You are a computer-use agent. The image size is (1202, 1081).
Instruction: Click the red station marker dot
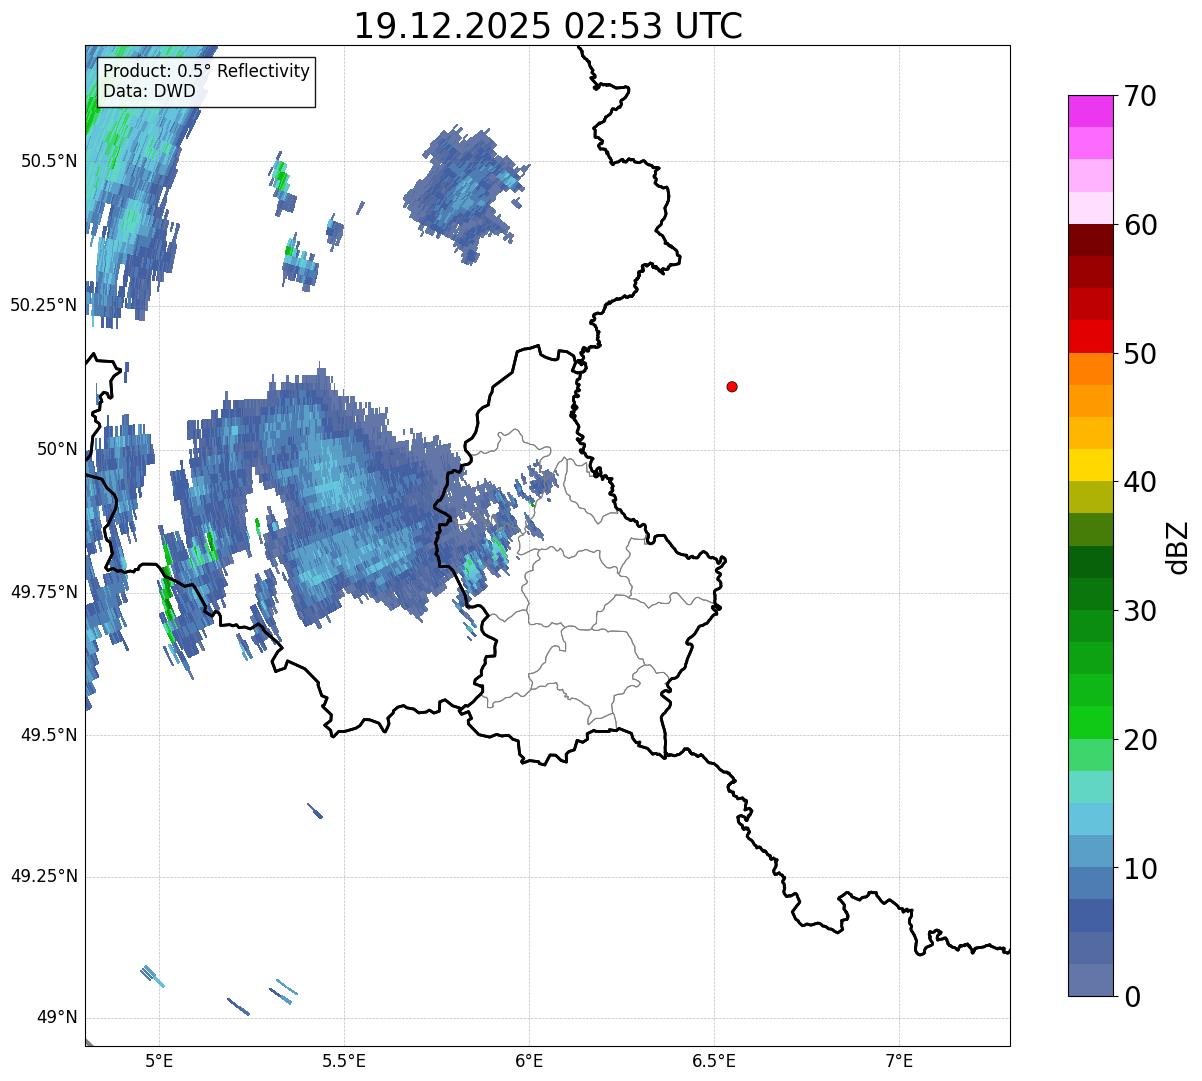point(732,386)
